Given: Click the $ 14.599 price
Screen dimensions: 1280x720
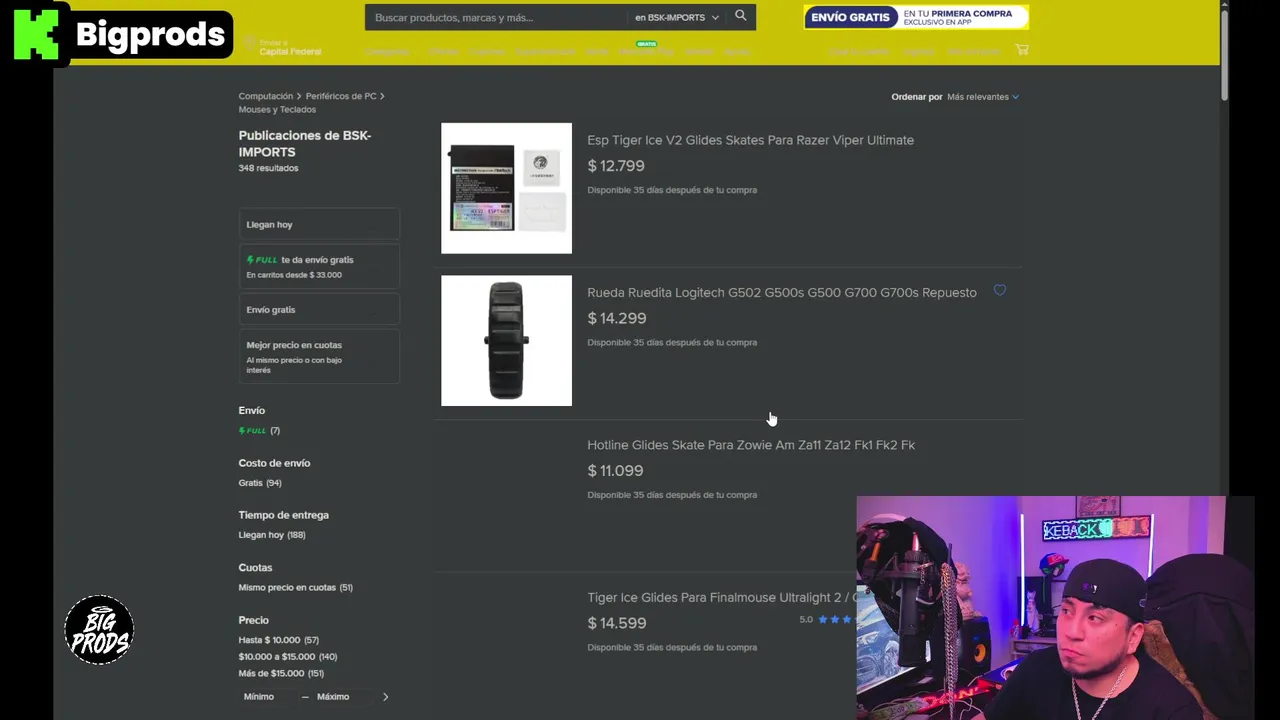Looking at the screenshot, I should 617,623.
